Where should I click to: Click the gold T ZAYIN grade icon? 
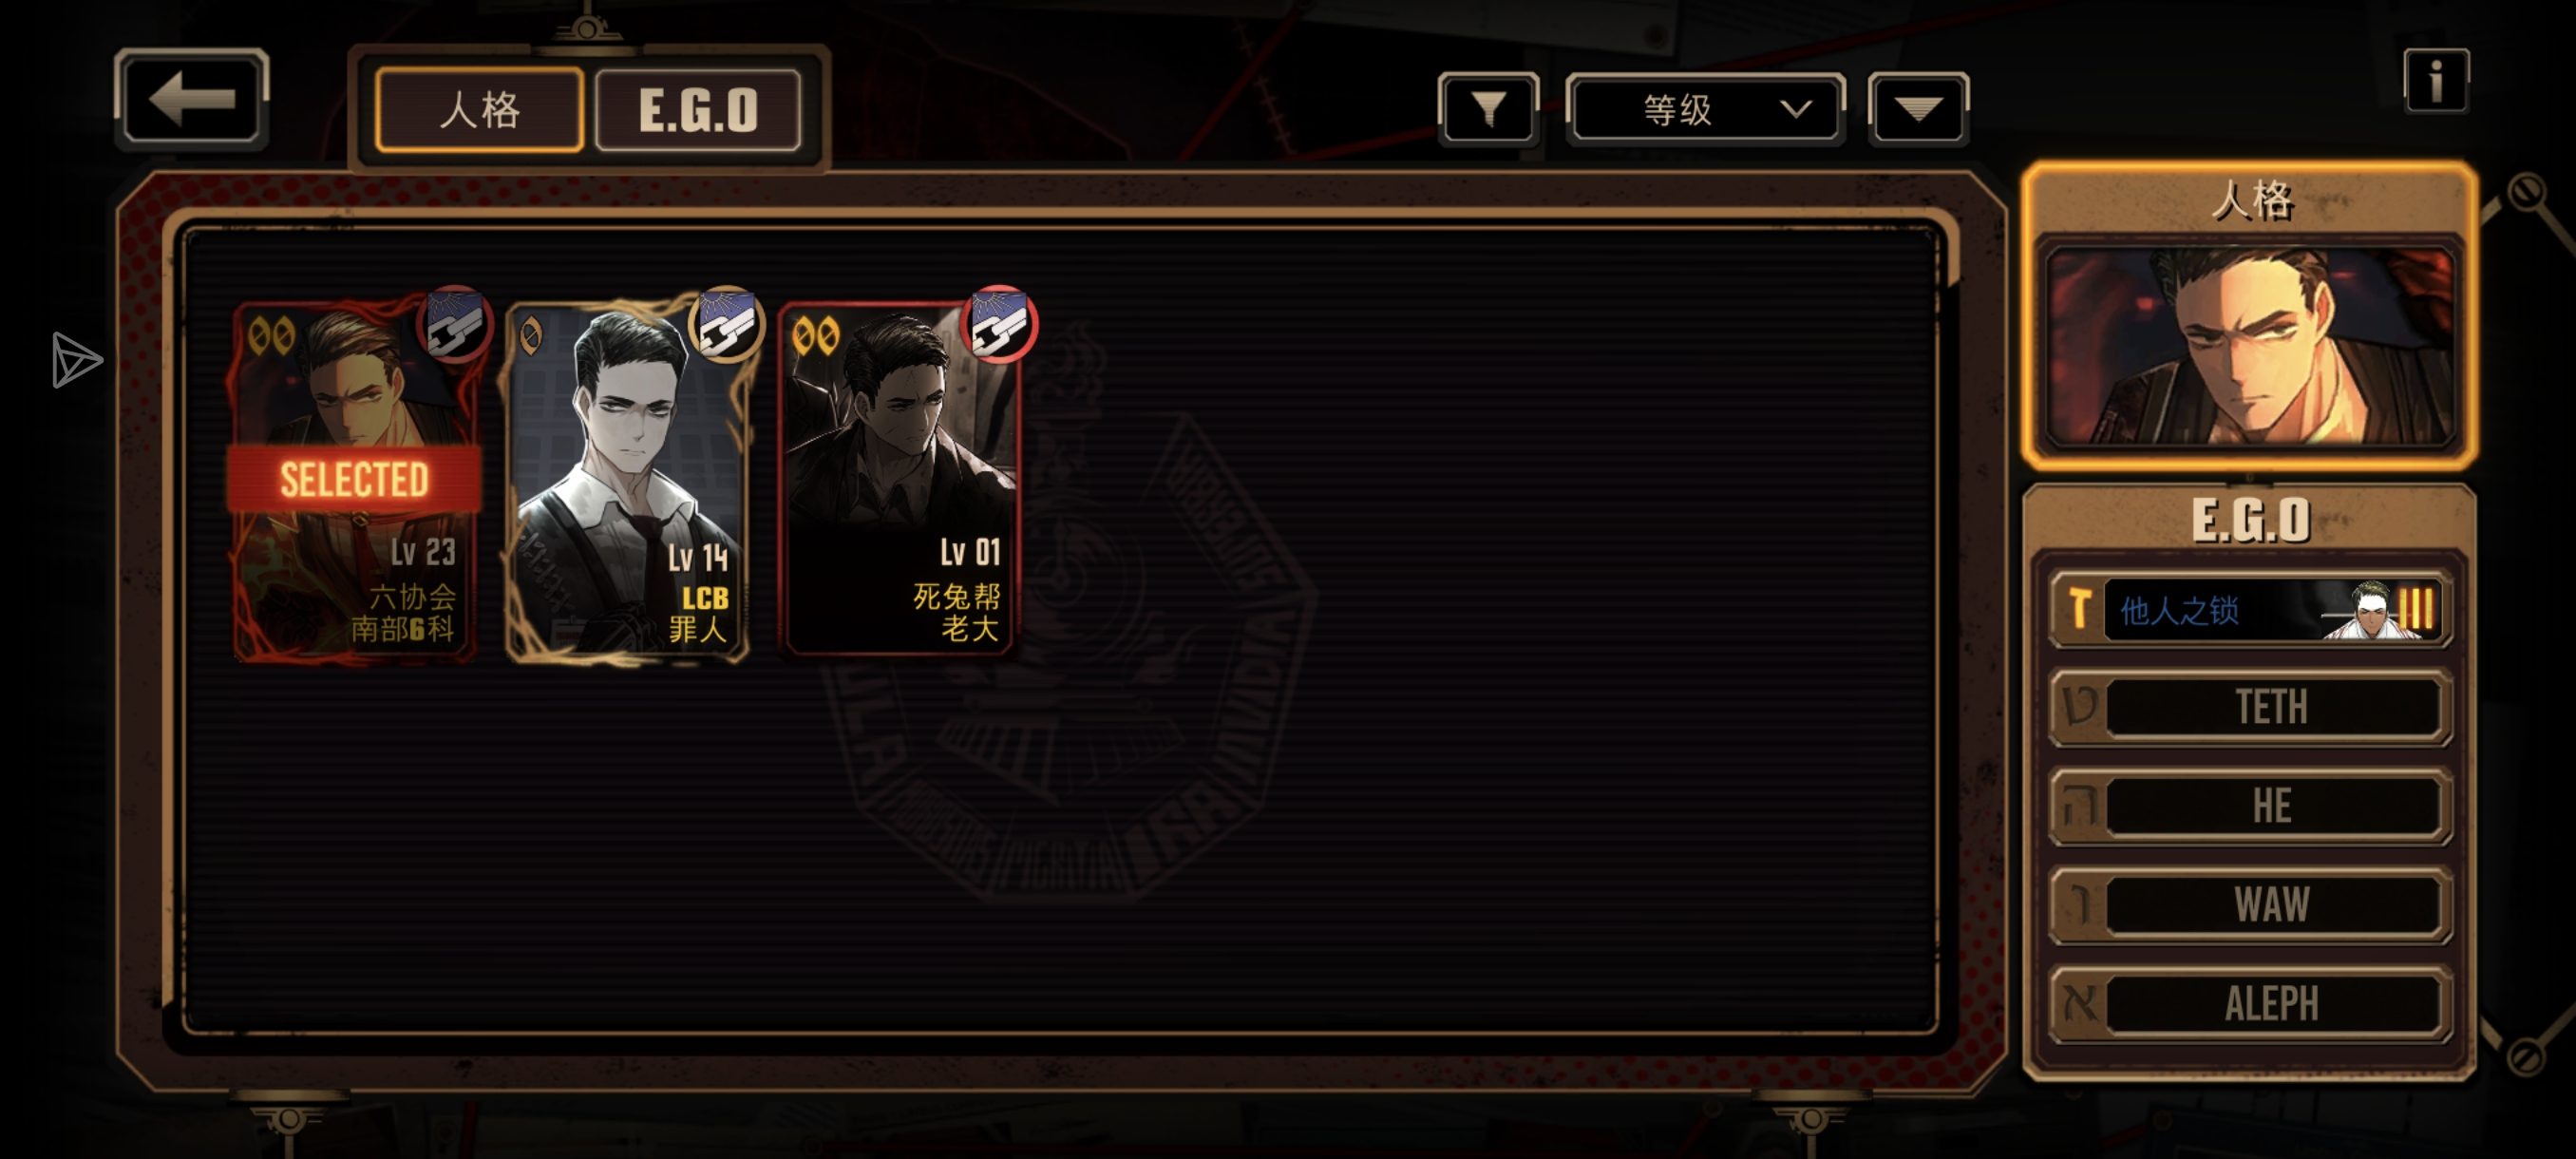(2079, 608)
